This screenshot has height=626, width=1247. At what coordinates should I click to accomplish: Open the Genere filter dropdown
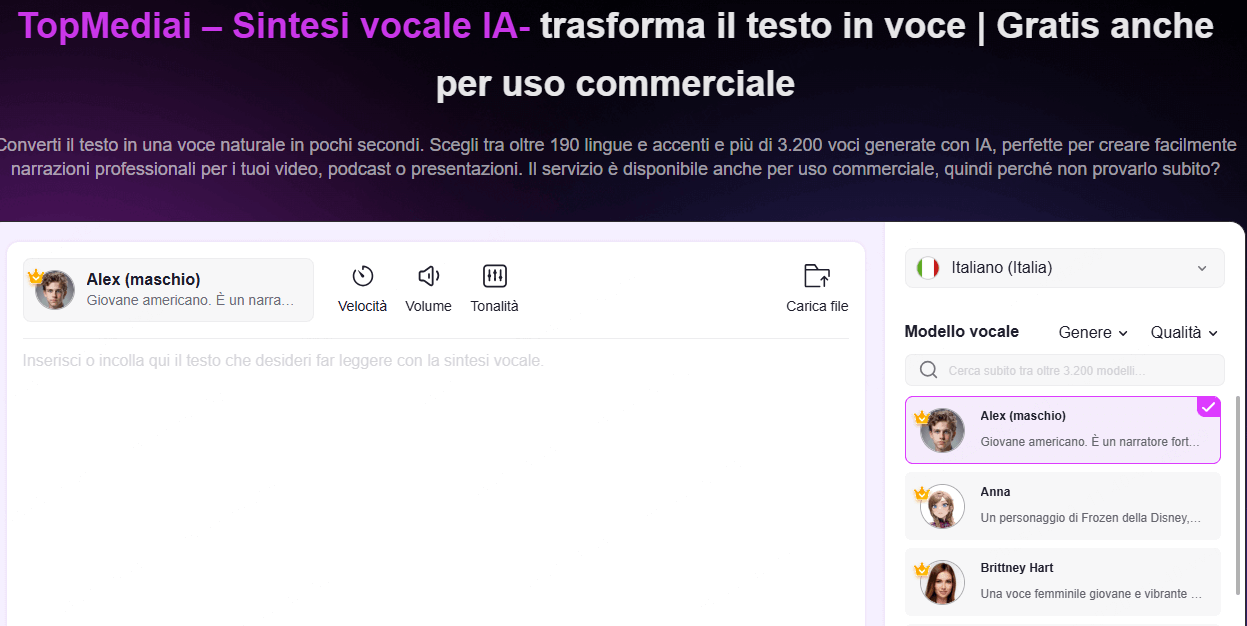1093,333
